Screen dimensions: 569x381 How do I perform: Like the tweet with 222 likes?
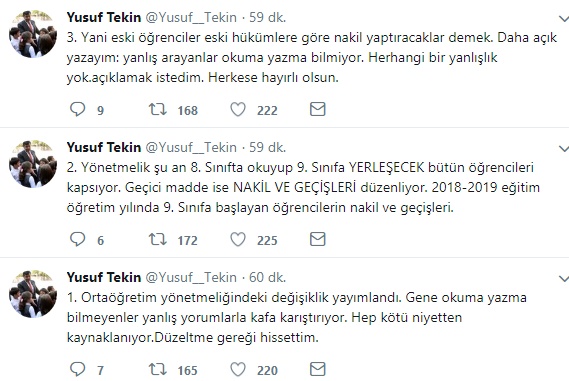tap(238, 109)
